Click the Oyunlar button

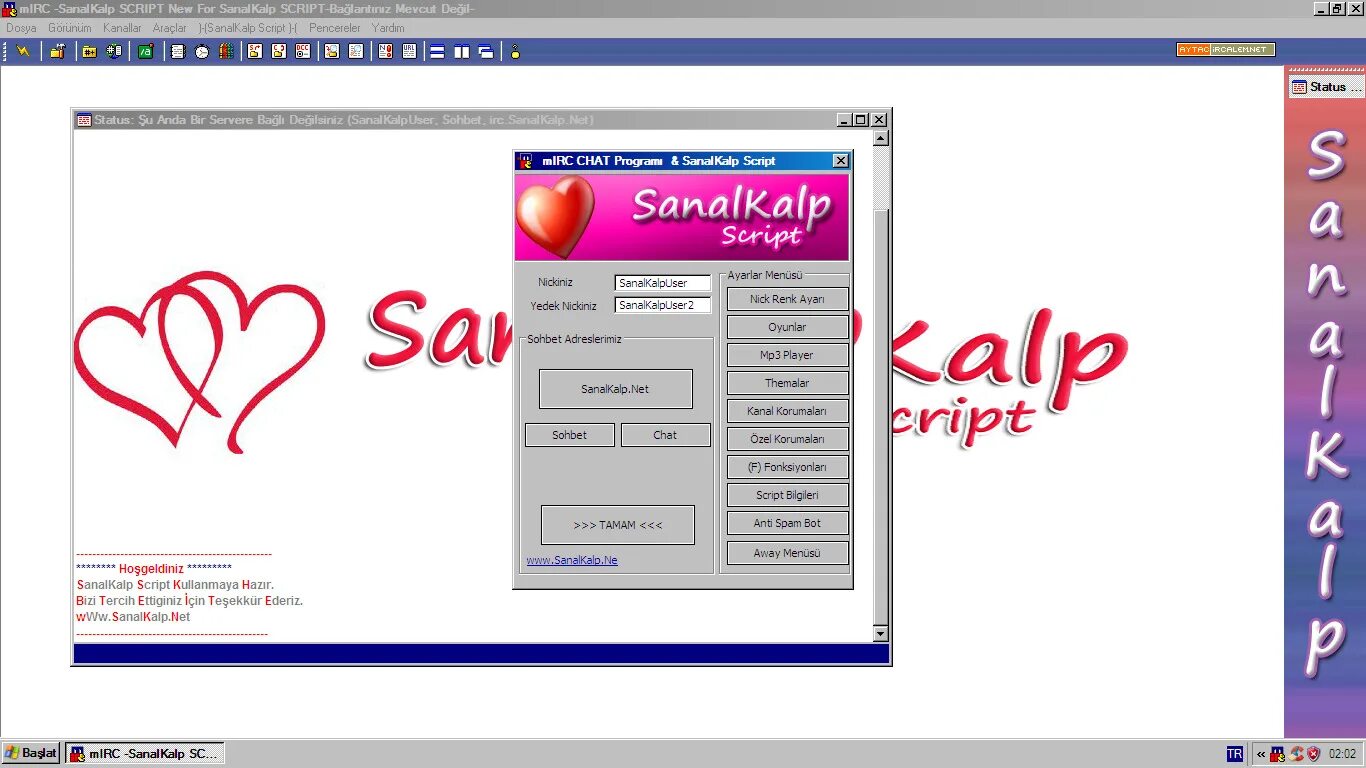tap(788, 327)
